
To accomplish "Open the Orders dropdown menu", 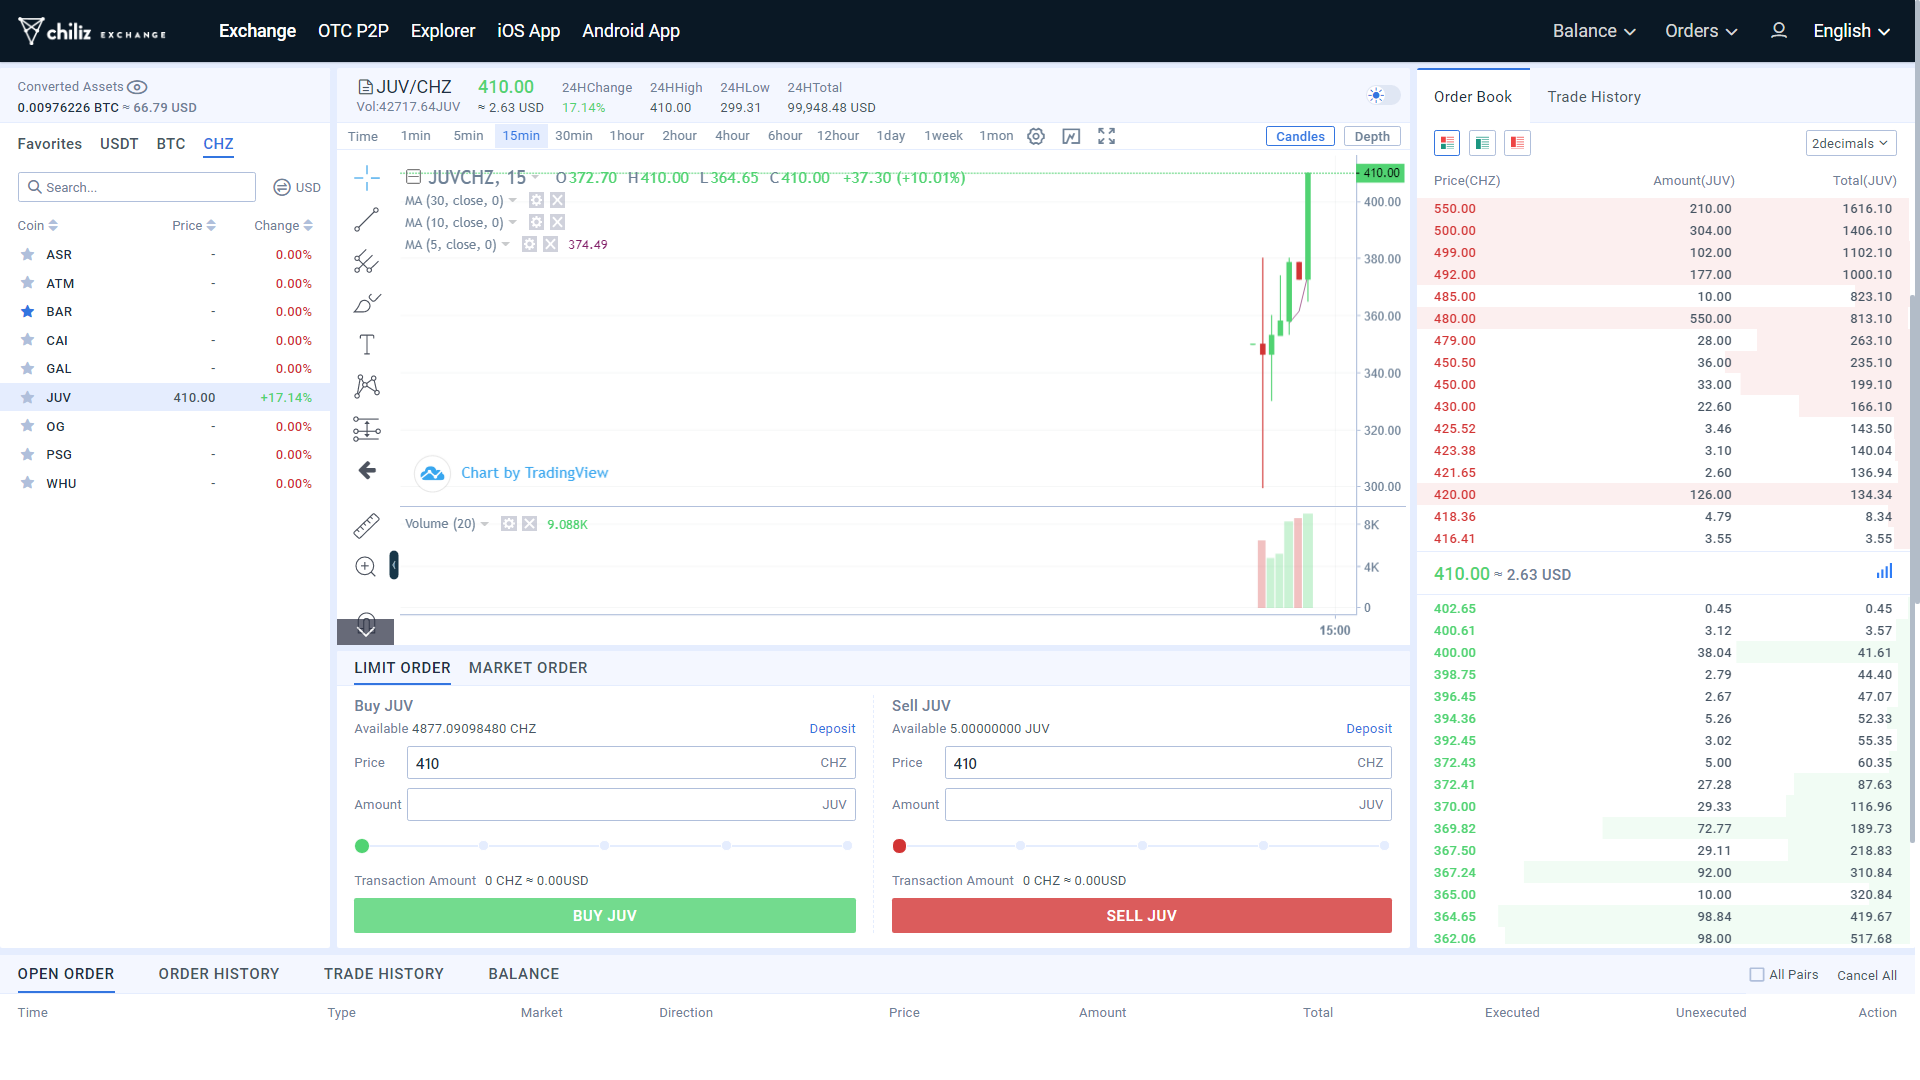I will tap(1701, 31).
